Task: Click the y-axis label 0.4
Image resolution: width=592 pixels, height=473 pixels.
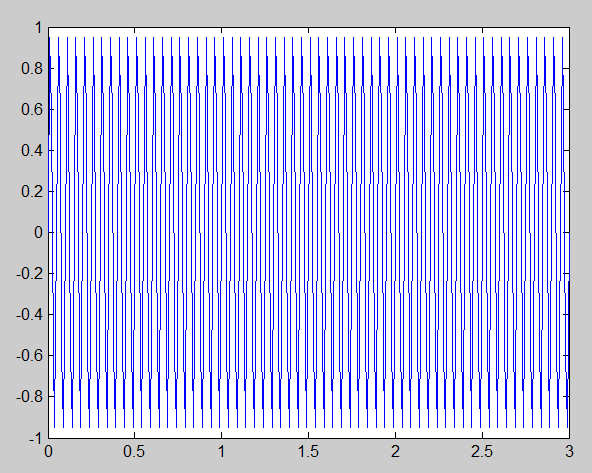Action: point(32,151)
